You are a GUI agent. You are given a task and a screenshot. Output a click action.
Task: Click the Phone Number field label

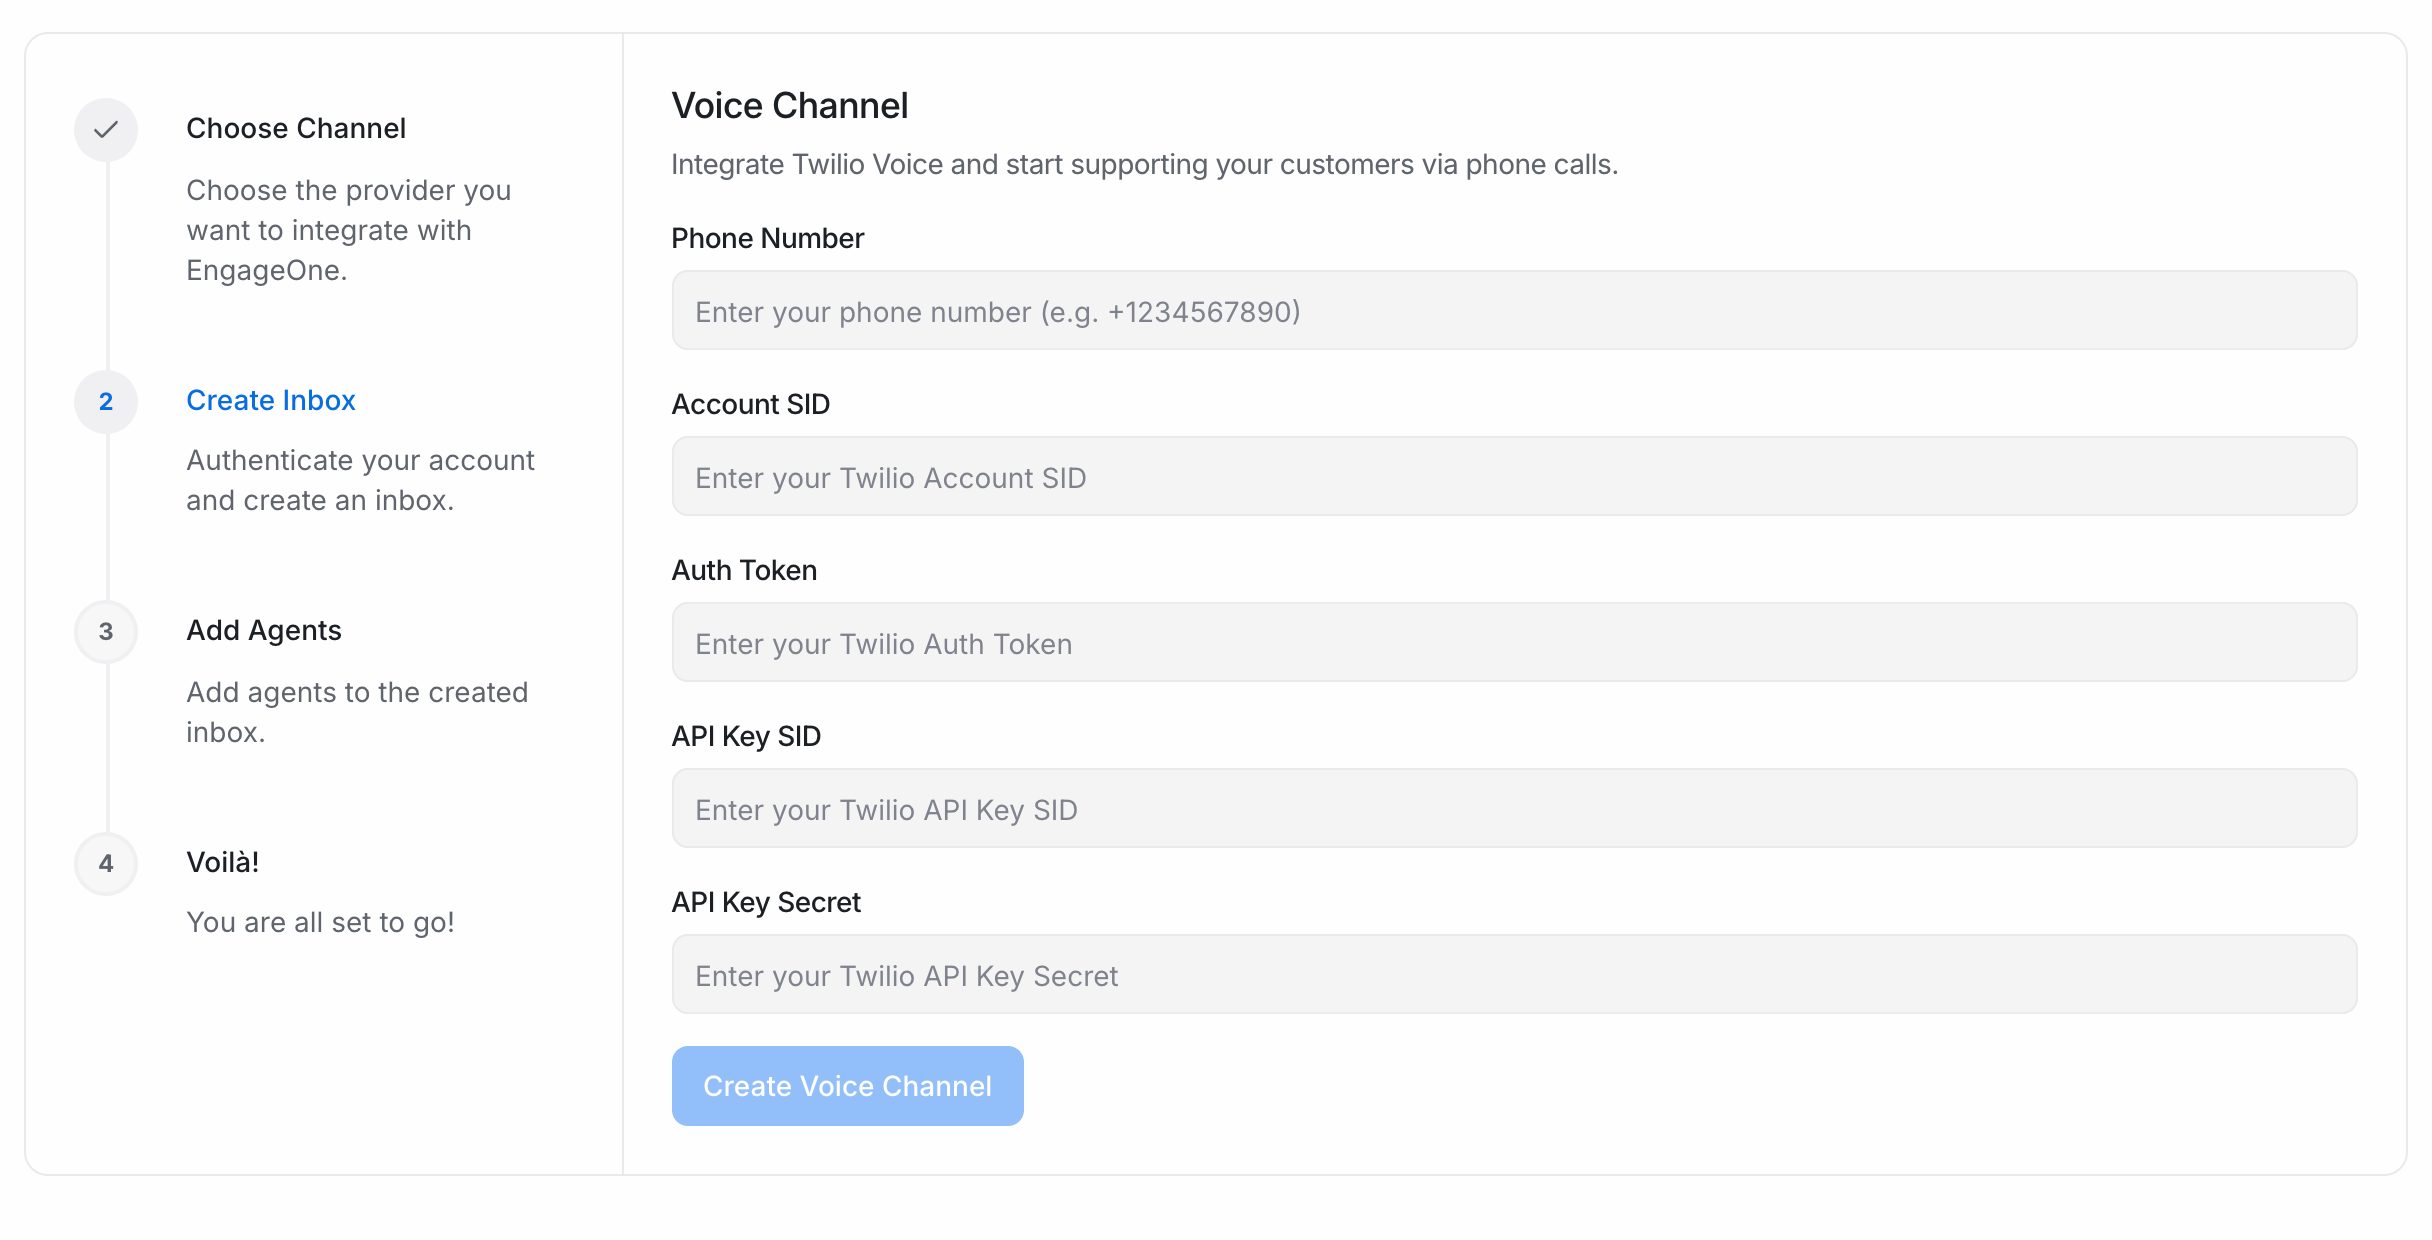tap(767, 238)
